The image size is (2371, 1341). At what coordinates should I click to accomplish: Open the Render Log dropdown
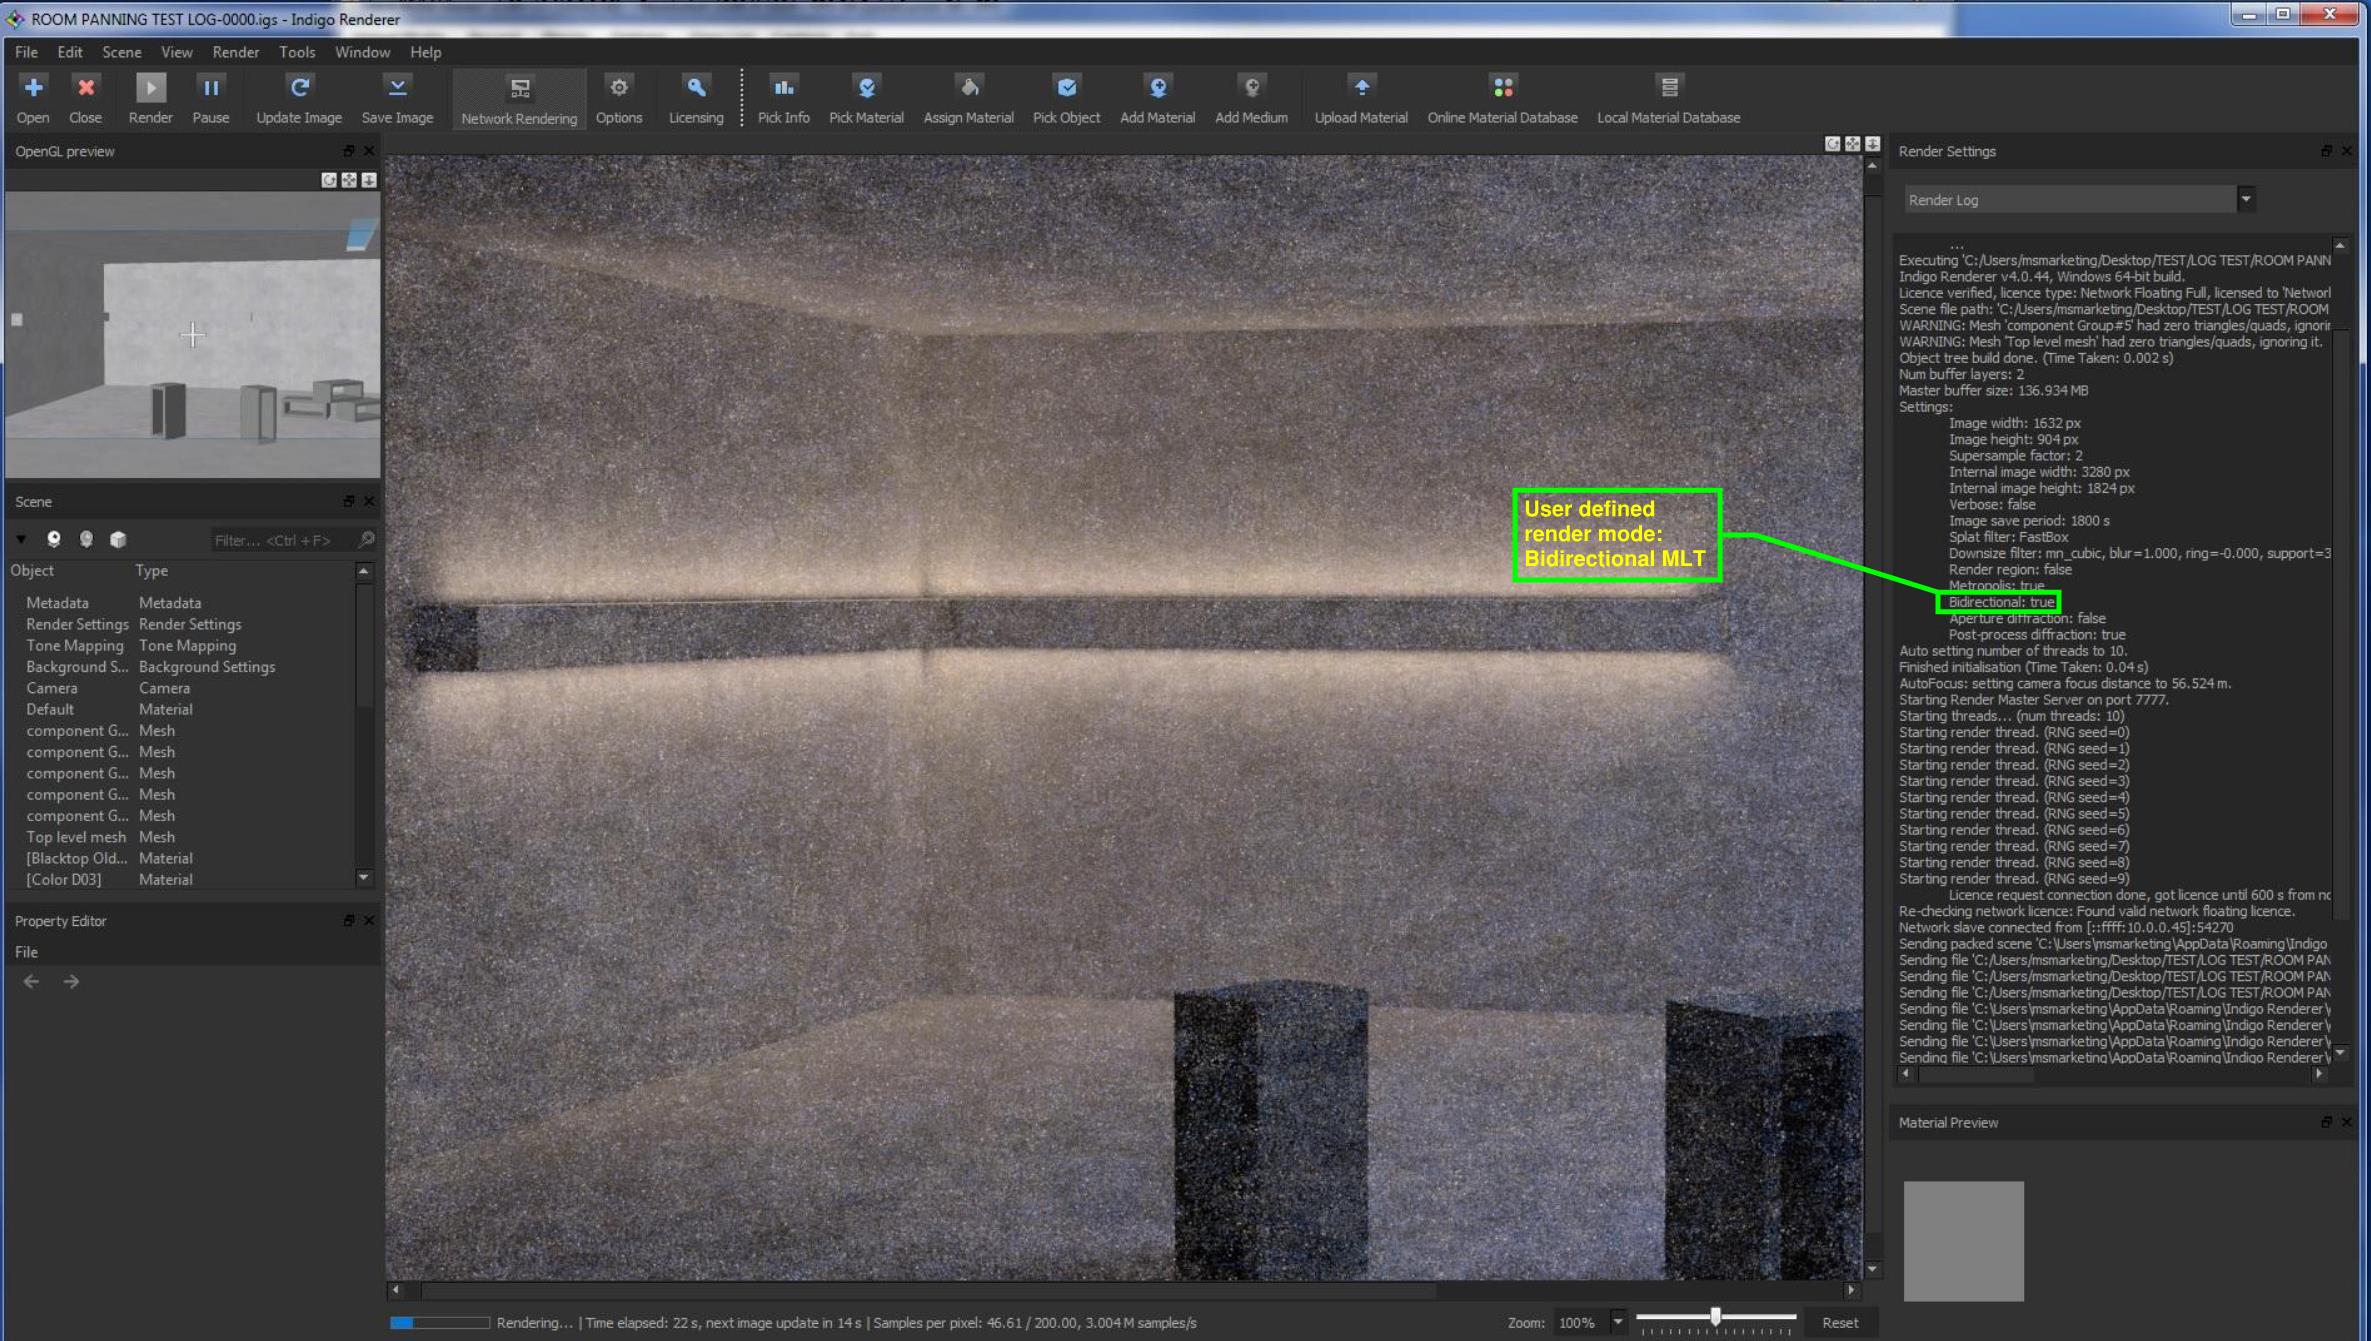pos(2245,199)
